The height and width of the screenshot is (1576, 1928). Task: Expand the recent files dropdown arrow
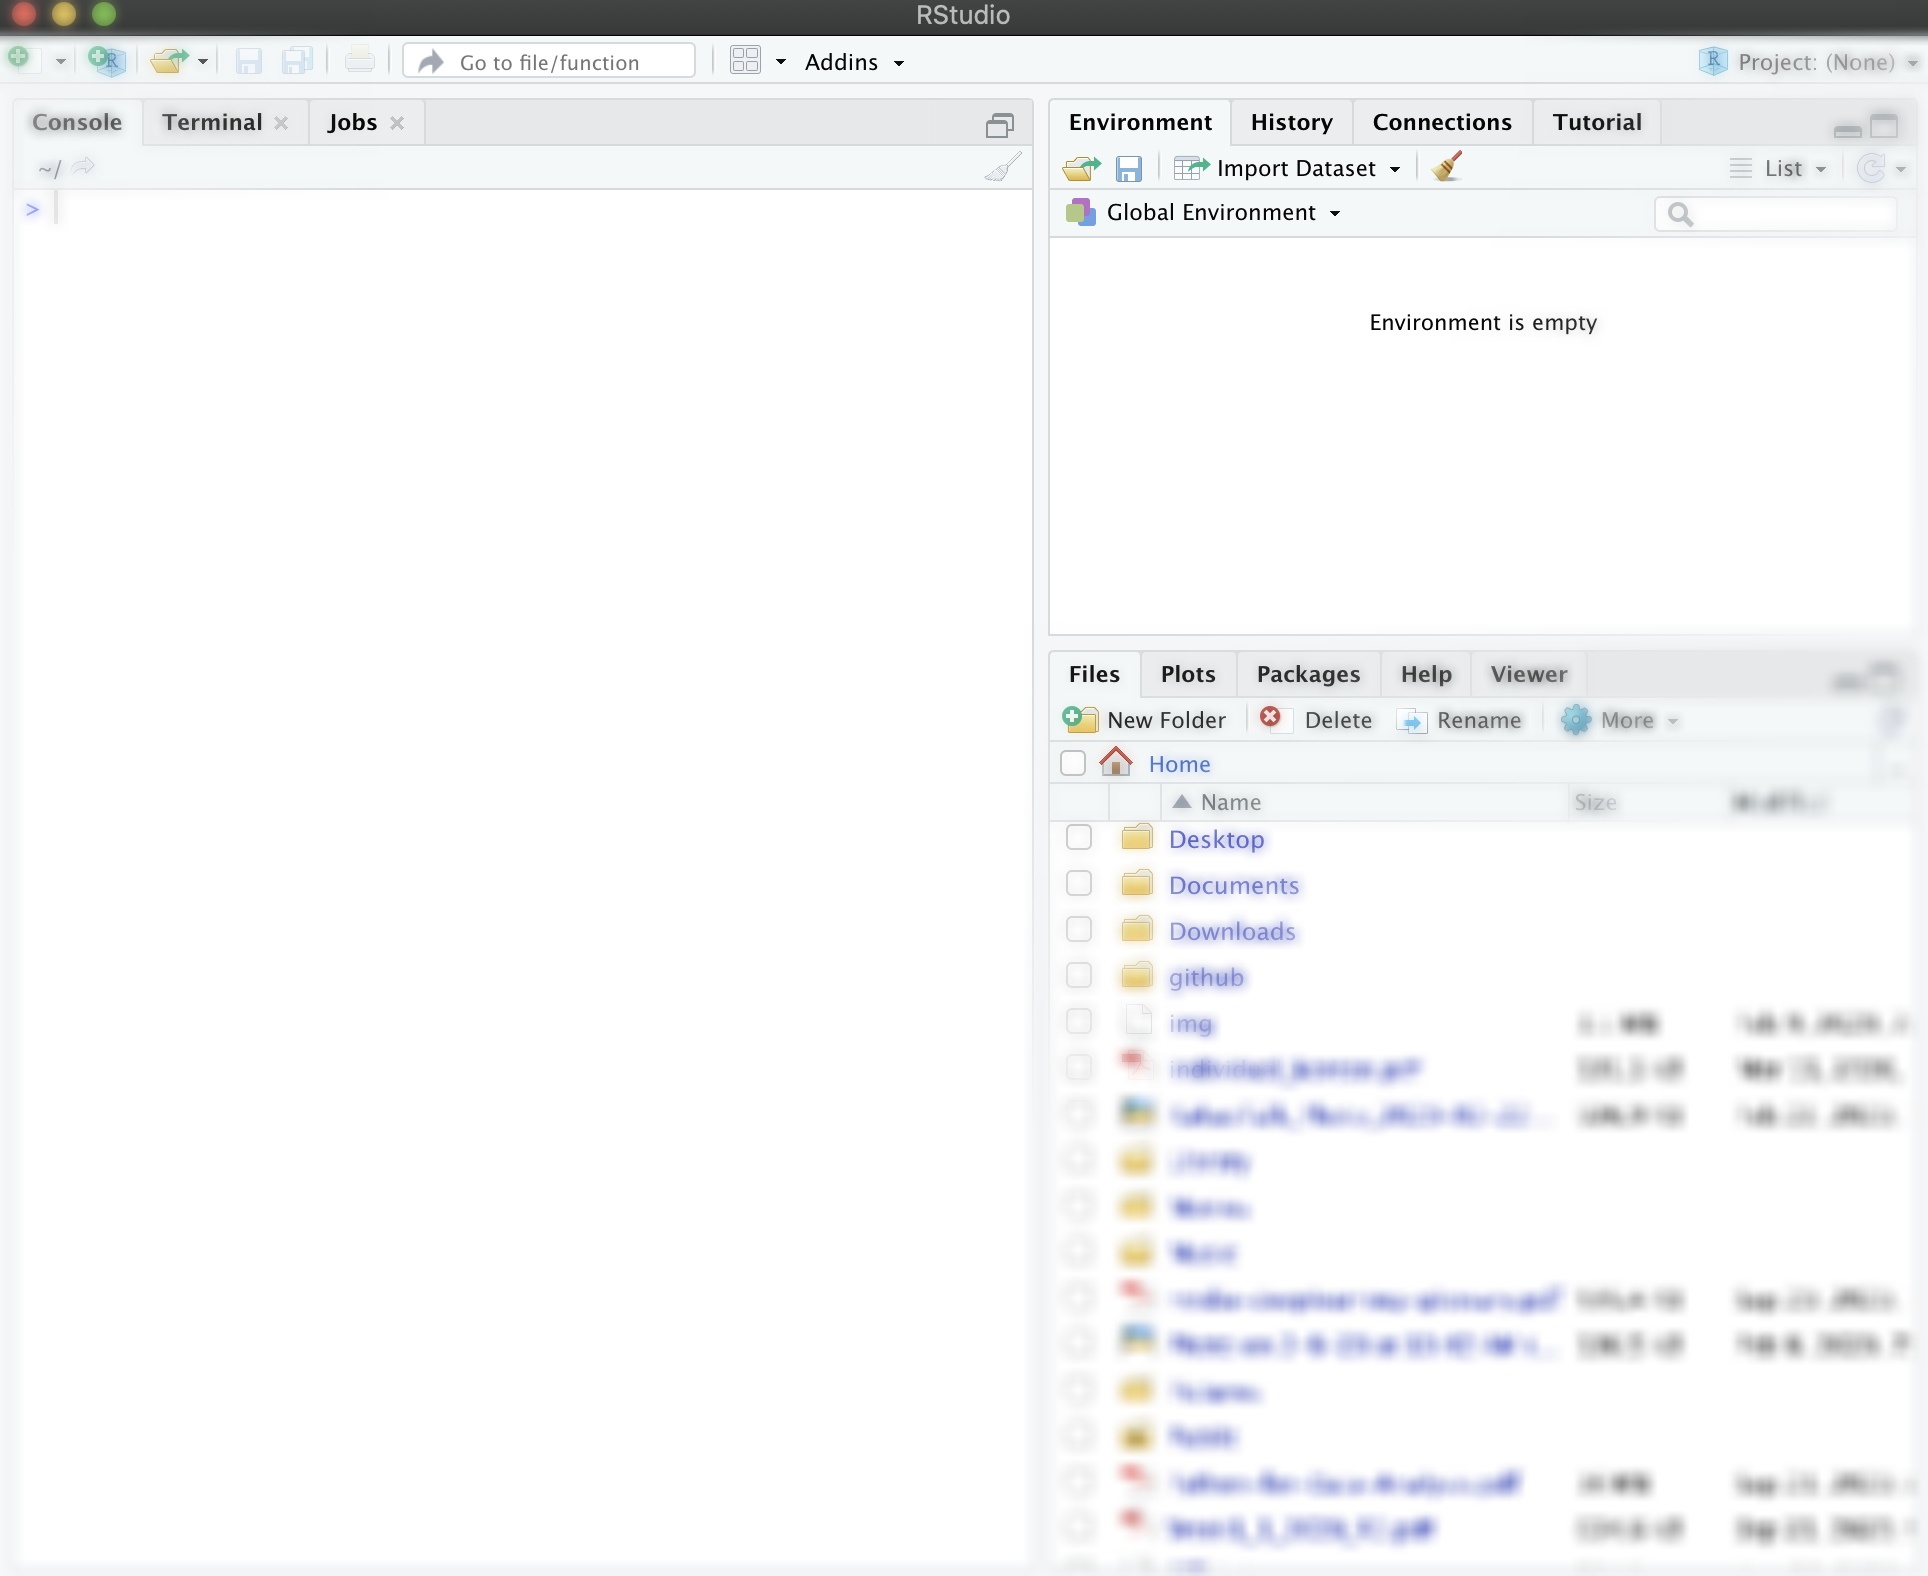tap(203, 62)
